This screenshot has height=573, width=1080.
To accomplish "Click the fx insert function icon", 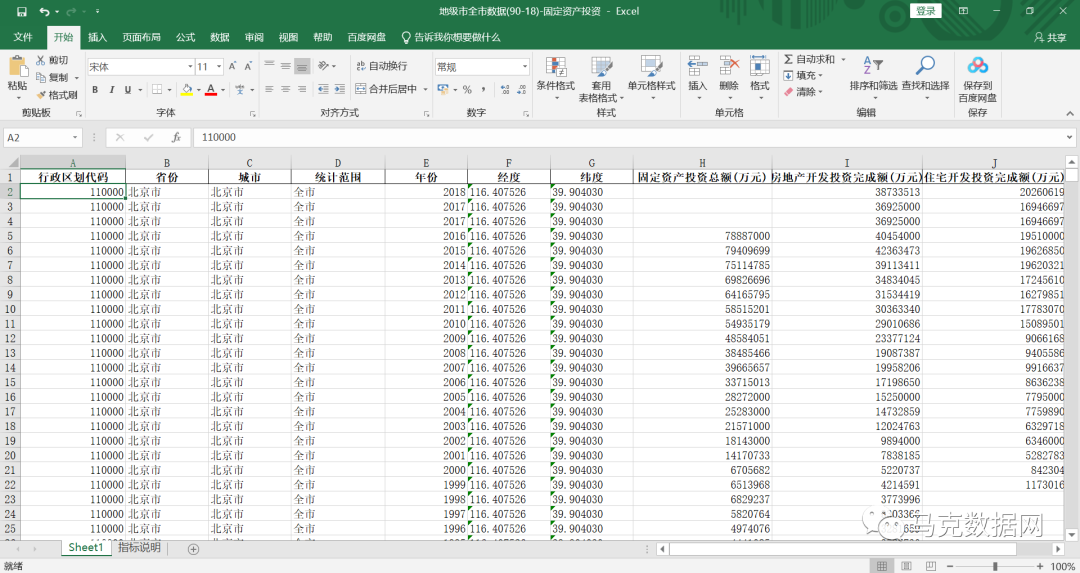I will click(176, 137).
